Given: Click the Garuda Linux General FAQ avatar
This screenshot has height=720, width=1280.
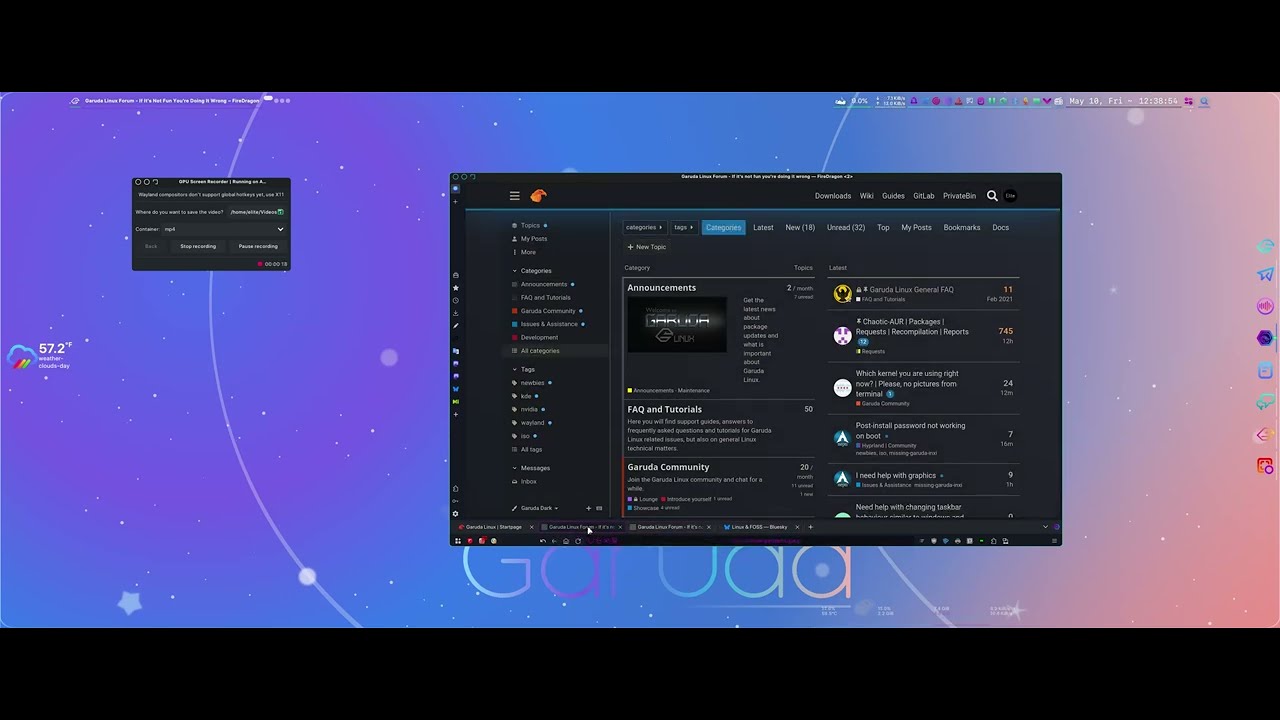Looking at the screenshot, I should click(x=842, y=294).
